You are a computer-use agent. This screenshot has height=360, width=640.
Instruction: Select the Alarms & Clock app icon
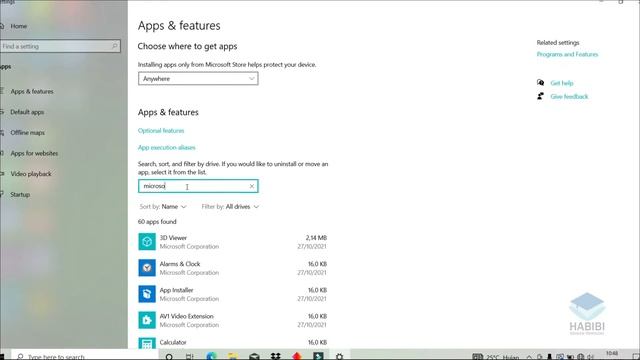tap(147, 268)
